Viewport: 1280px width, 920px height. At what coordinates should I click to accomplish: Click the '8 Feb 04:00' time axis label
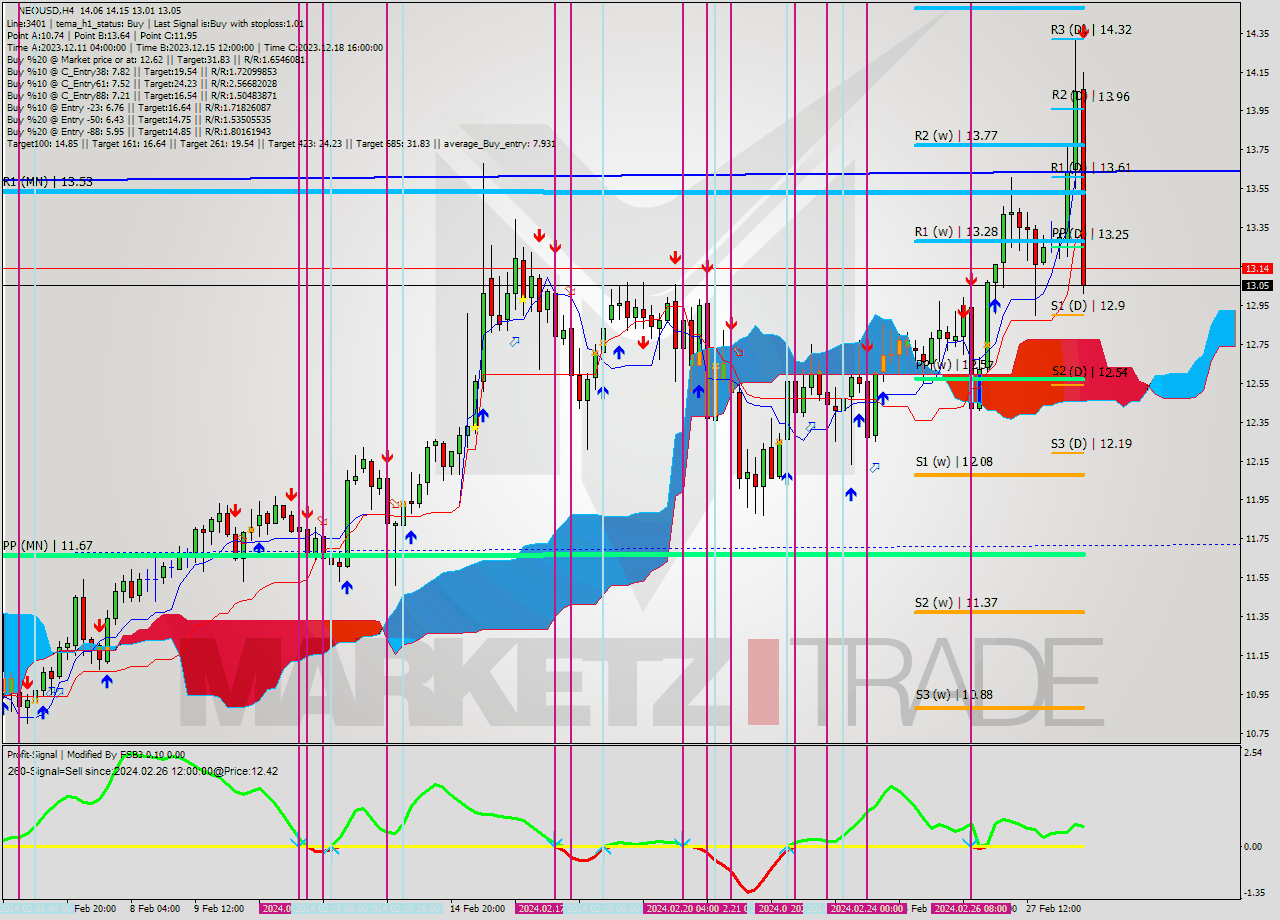[x=154, y=909]
